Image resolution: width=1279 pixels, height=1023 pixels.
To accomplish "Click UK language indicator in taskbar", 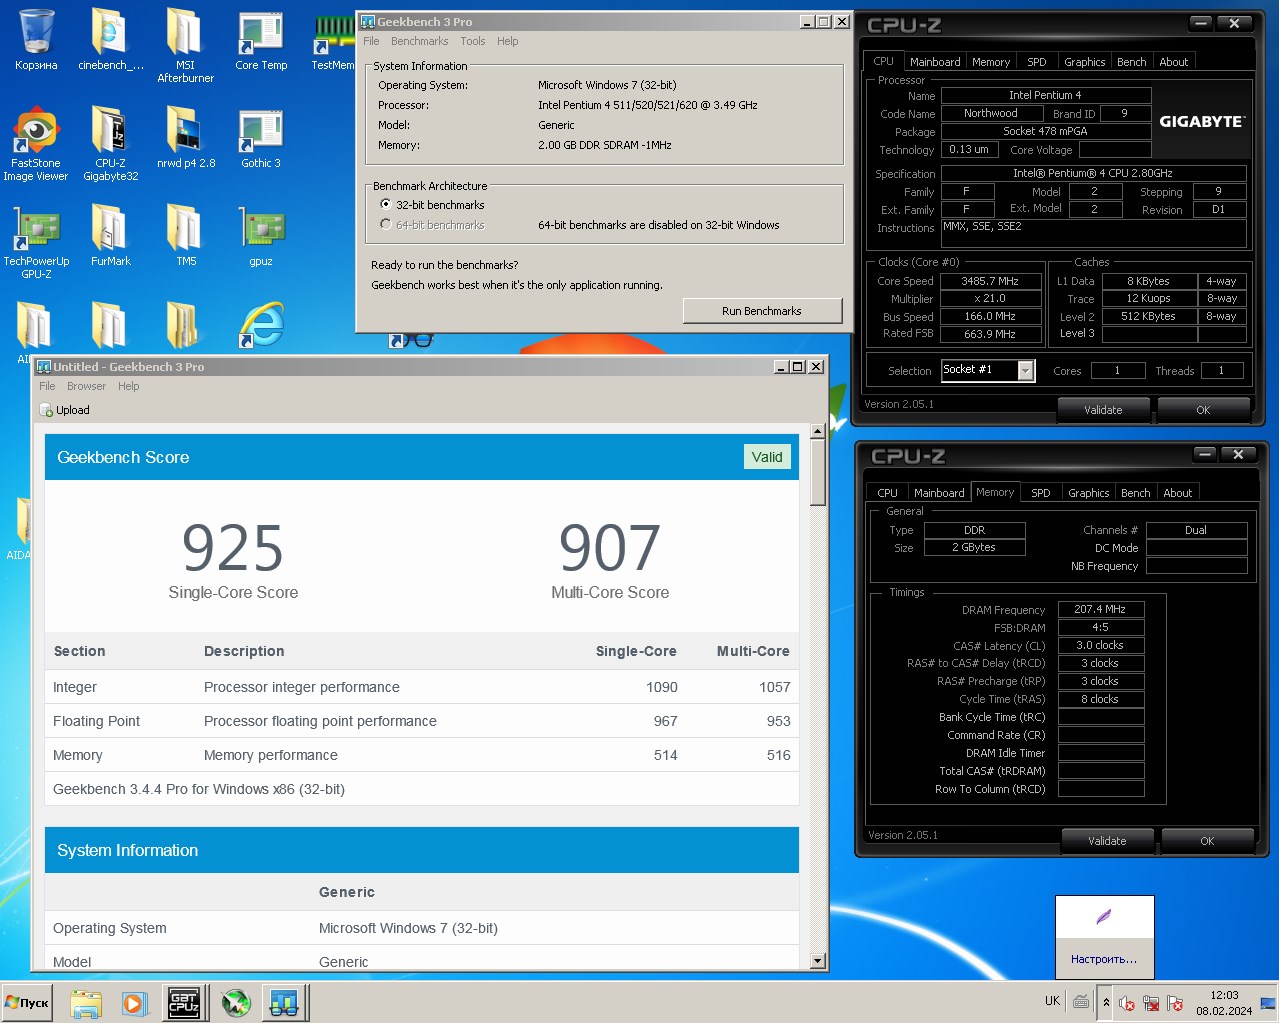I will click(x=1052, y=1001).
